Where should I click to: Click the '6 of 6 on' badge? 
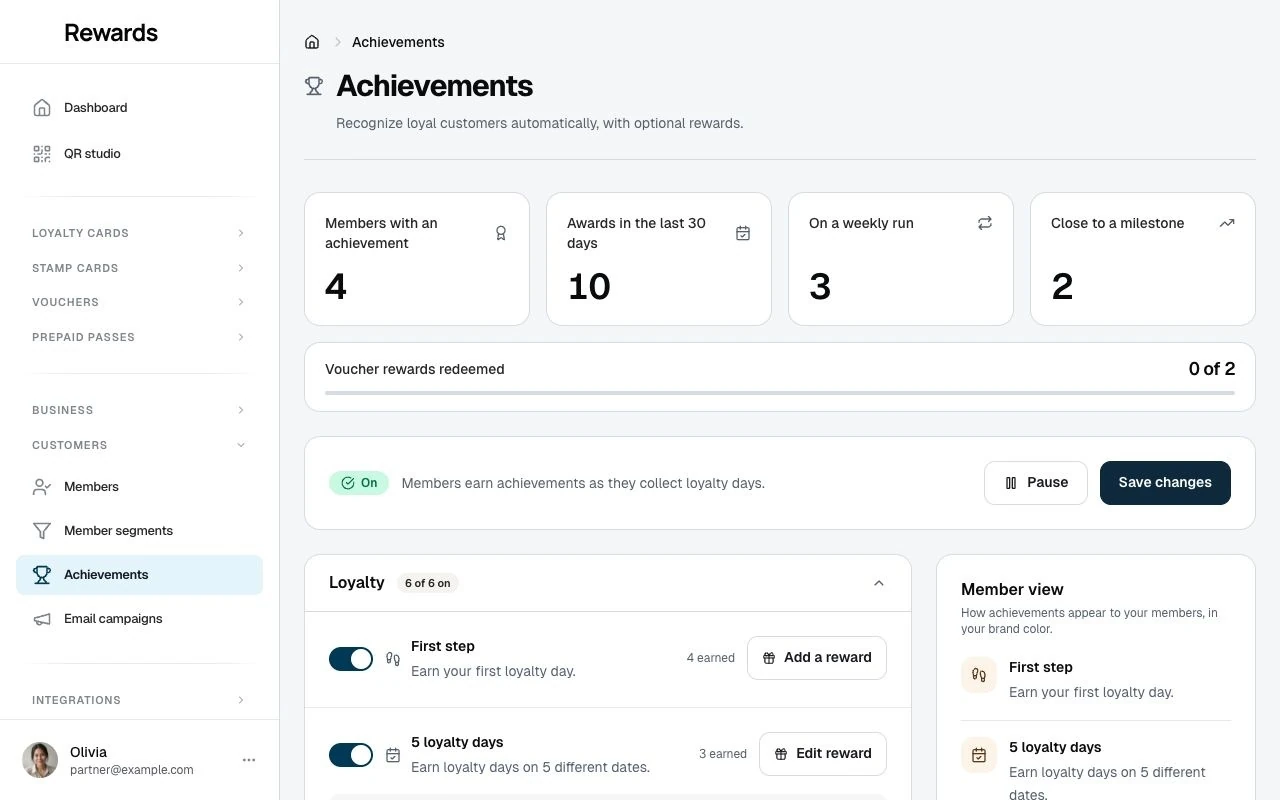click(428, 583)
